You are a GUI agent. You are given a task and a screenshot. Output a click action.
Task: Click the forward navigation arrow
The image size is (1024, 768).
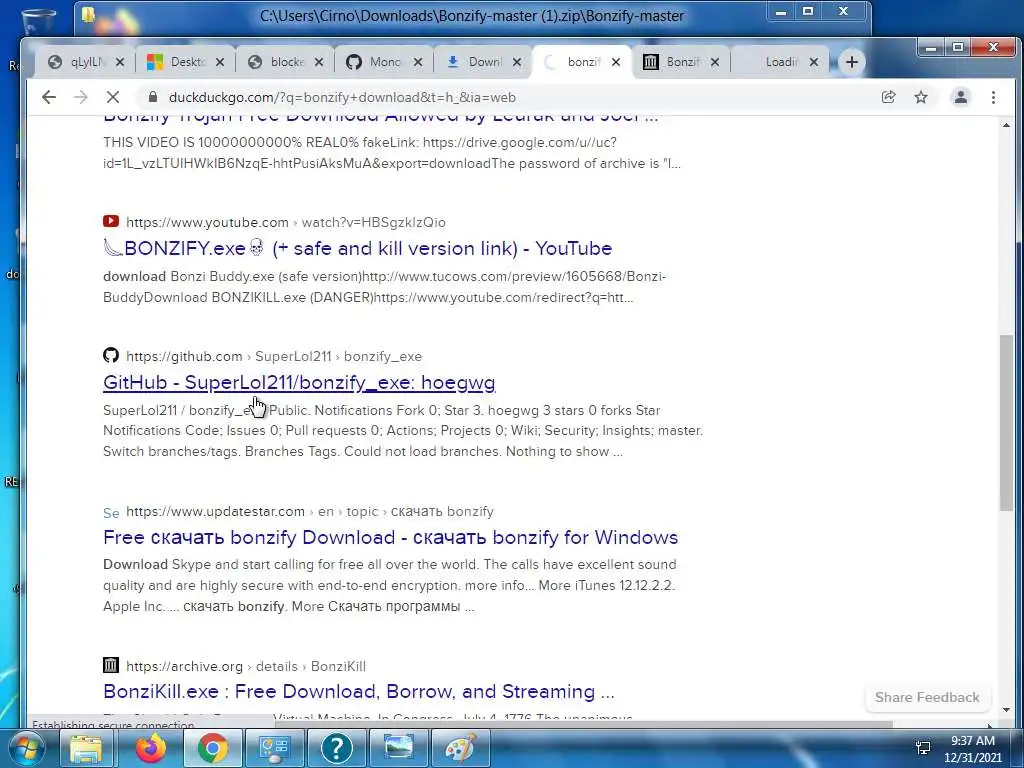(x=81, y=97)
